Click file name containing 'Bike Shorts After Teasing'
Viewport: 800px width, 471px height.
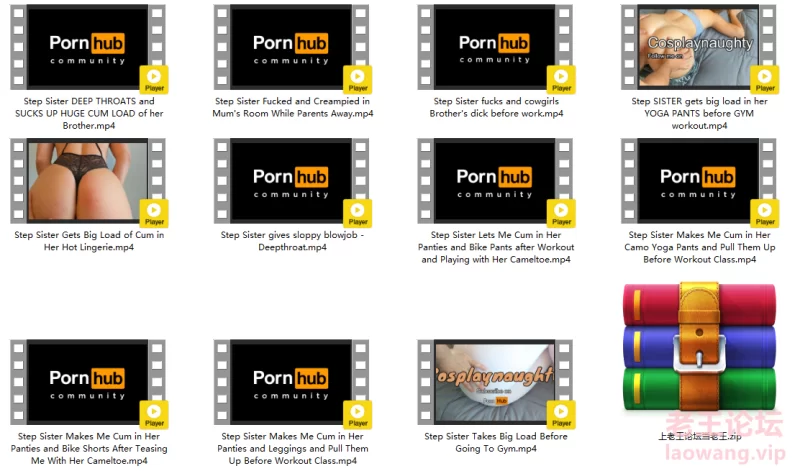(x=89, y=449)
